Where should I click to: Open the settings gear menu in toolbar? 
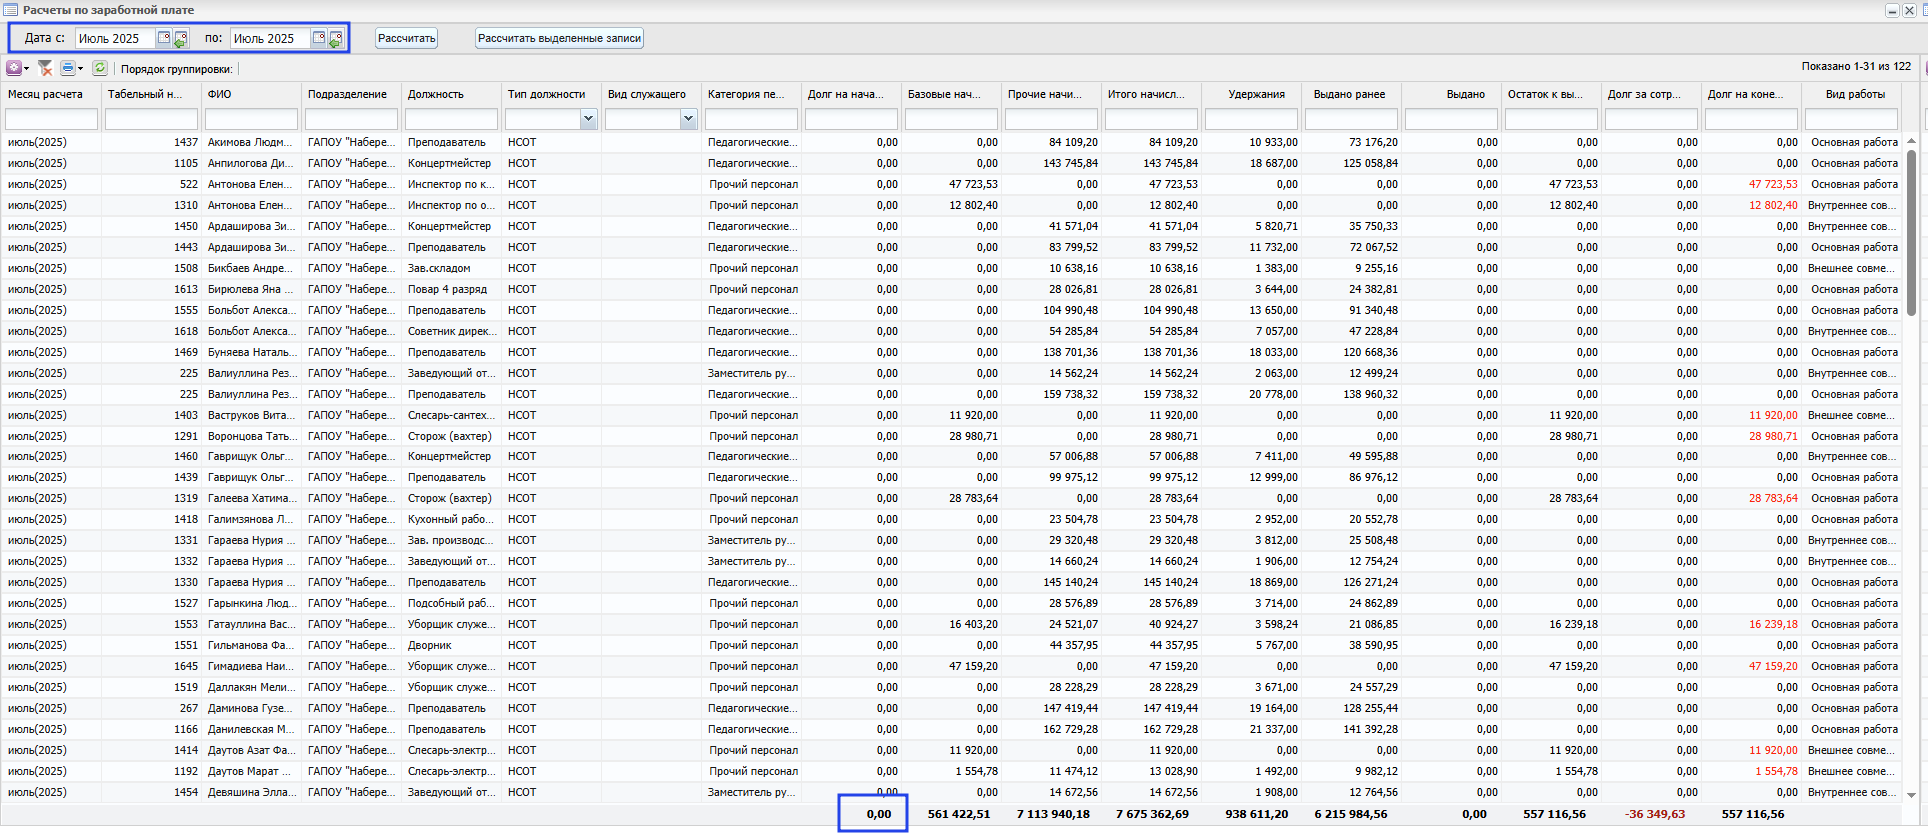tap(14, 68)
